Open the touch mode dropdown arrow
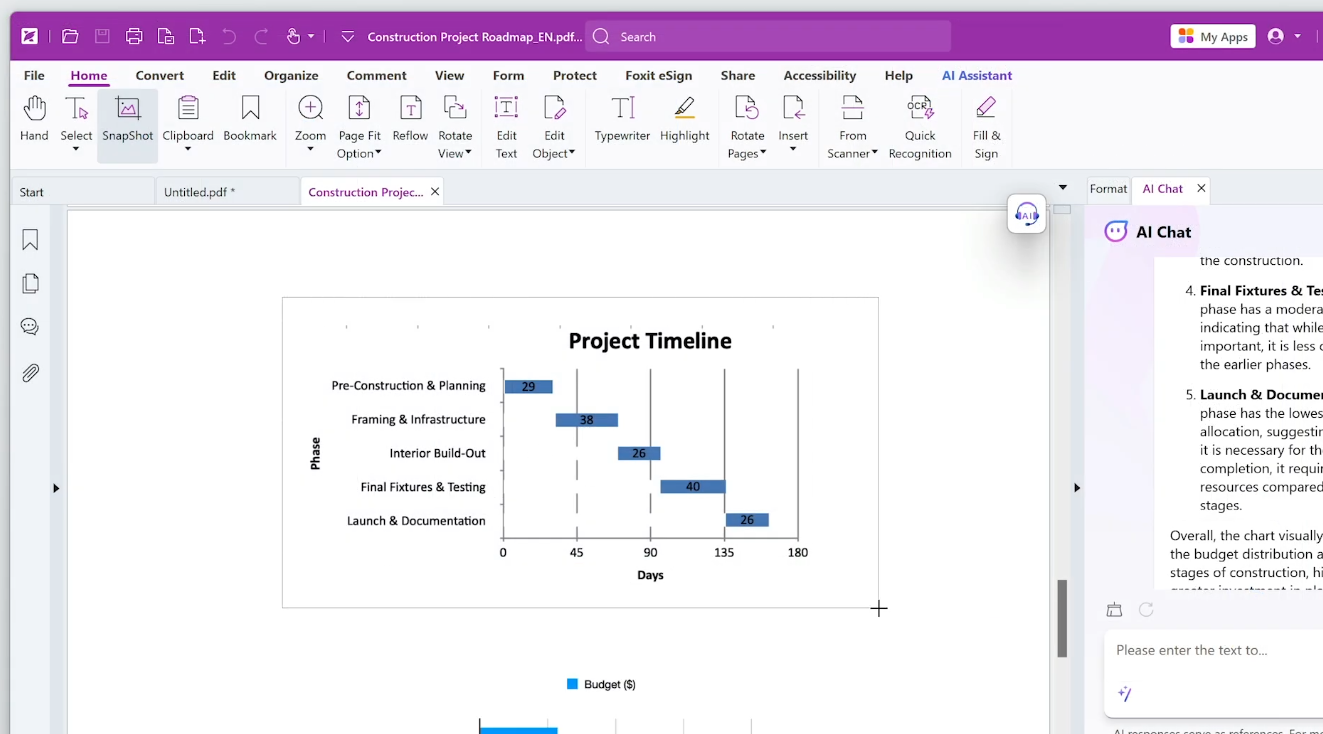Viewport: 1323px width, 734px height. pyautogui.click(x=311, y=37)
